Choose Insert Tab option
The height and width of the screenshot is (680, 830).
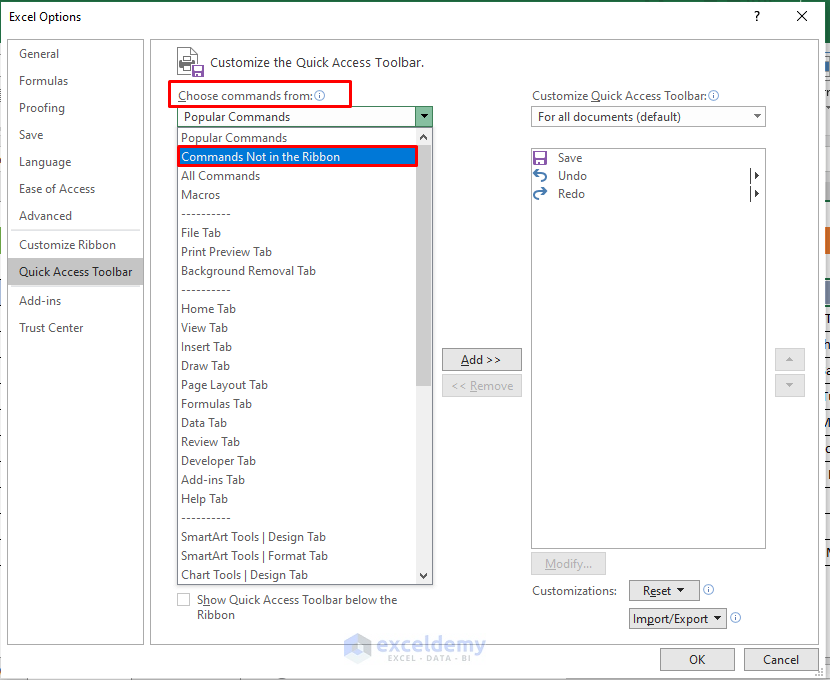click(297, 347)
